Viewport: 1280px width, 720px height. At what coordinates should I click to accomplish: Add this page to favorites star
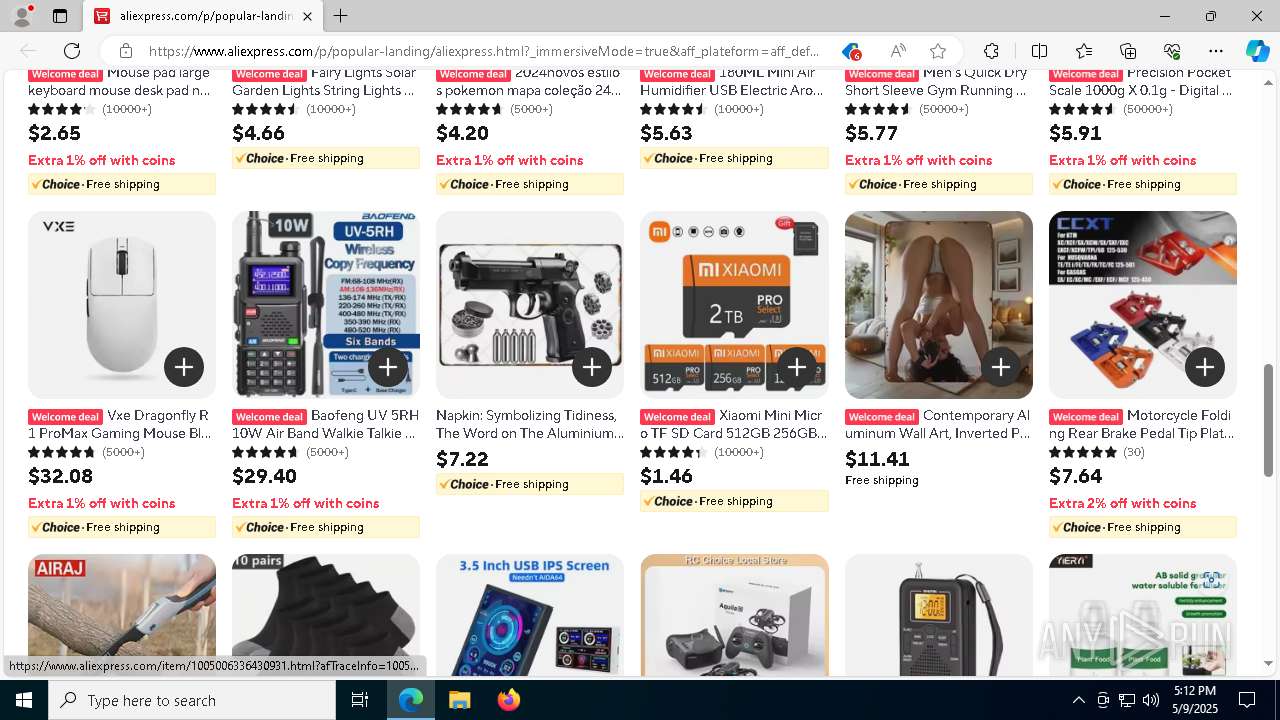(x=937, y=51)
